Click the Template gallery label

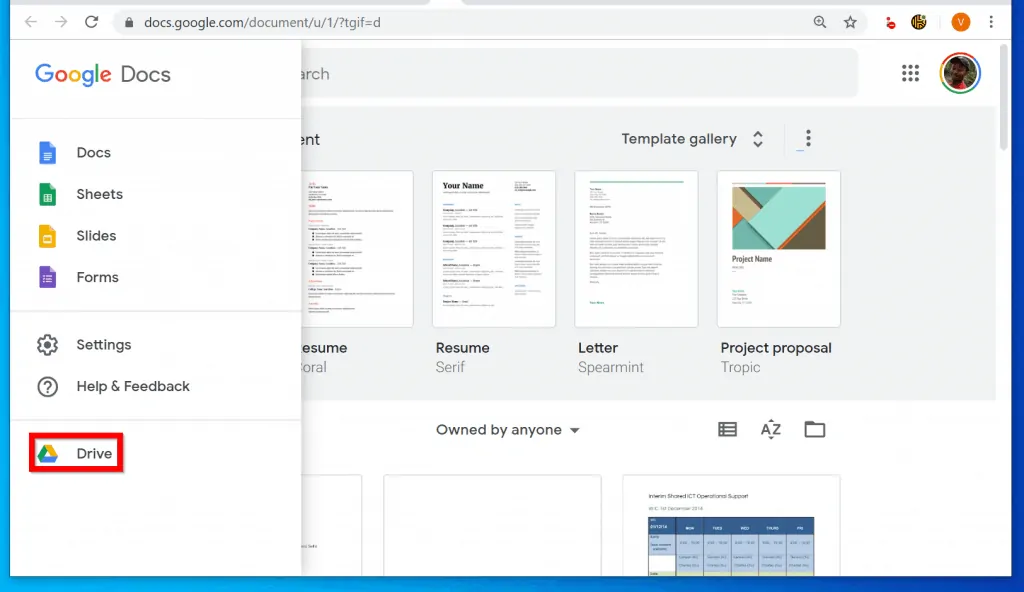click(x=680, y=139)
